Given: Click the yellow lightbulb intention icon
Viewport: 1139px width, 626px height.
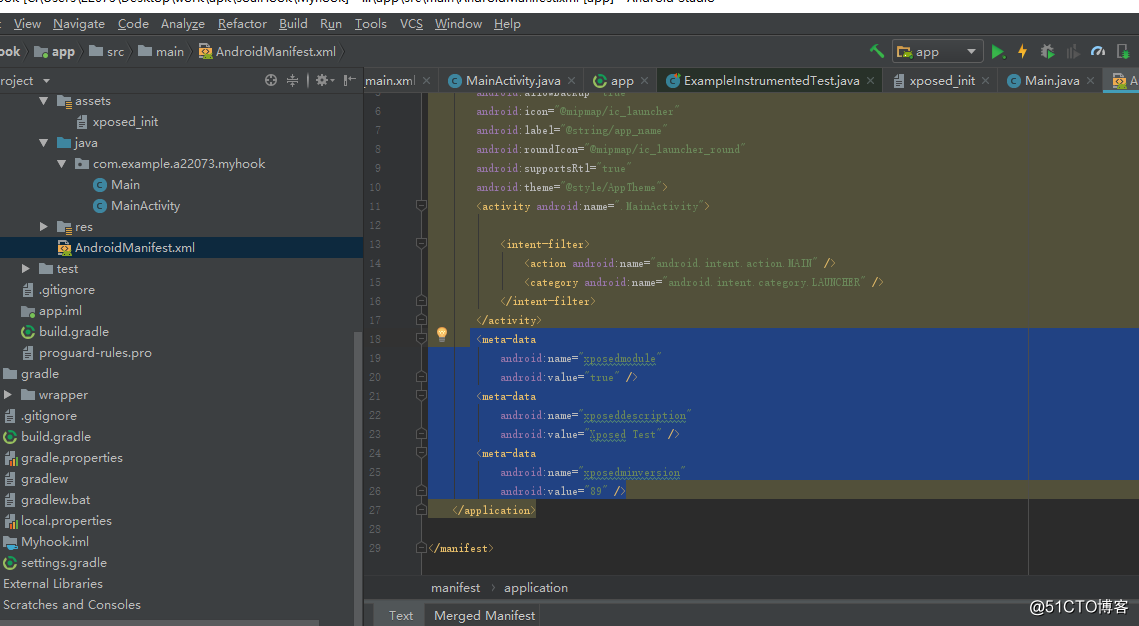Looking at the screenshot, I should coord(442,334).
